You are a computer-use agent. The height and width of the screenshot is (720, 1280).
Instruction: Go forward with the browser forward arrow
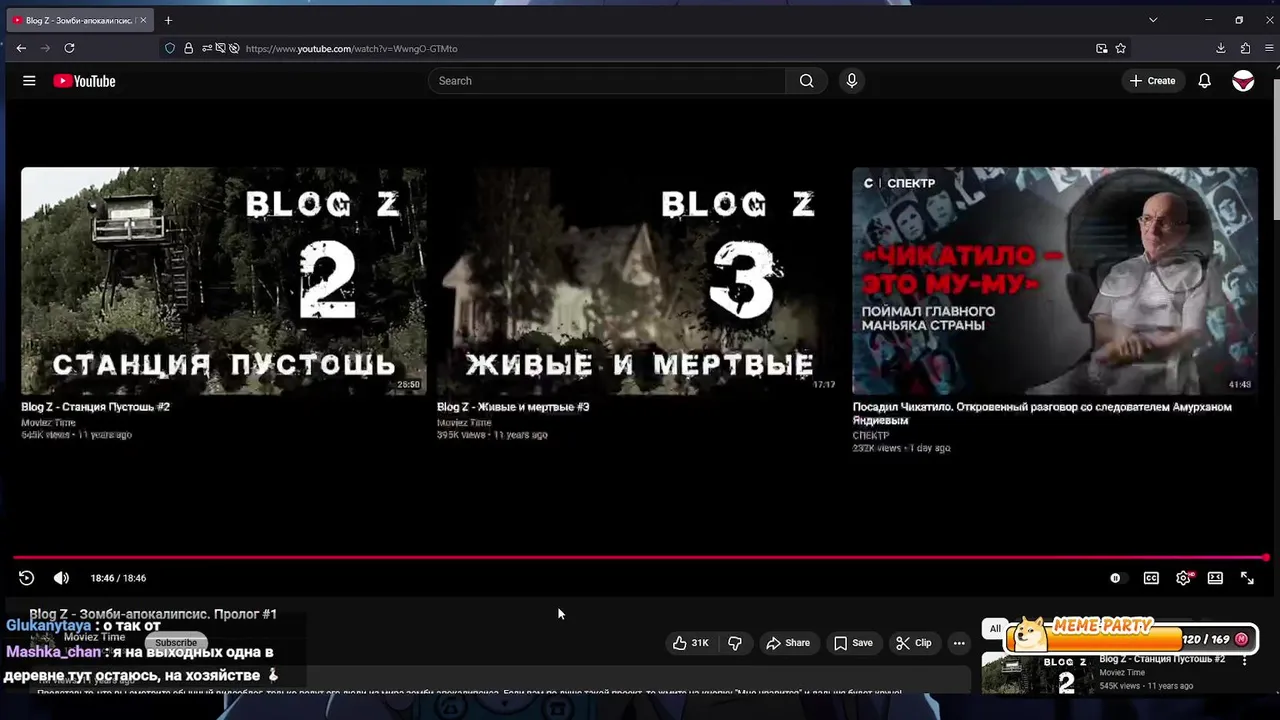click(45, 48)
